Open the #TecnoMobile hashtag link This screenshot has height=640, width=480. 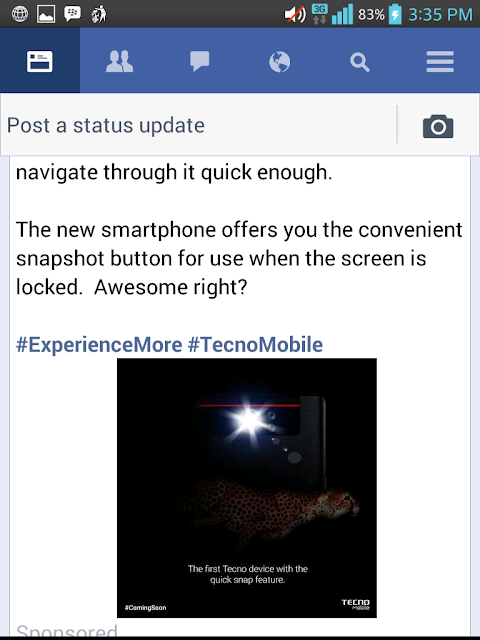tap(255, 344)
